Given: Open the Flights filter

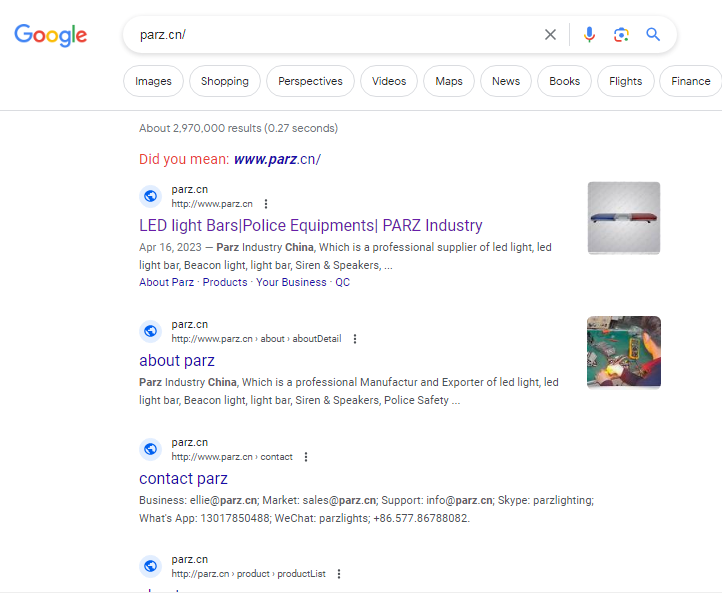Looking at the screenshot, I should click(x=626, y=81).
